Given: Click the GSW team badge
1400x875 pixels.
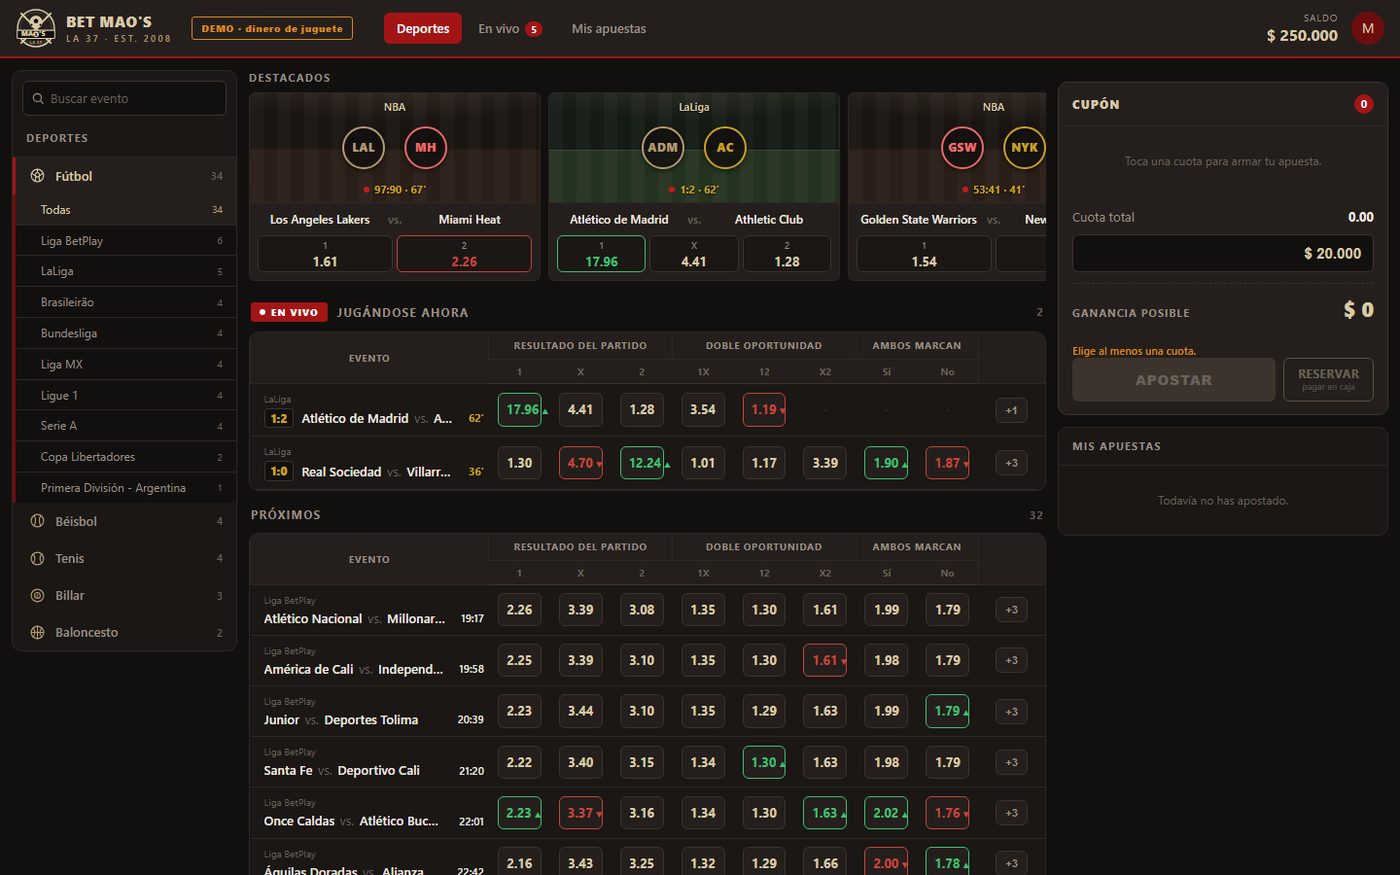Looking at the screenshot, I should (962, 147).
